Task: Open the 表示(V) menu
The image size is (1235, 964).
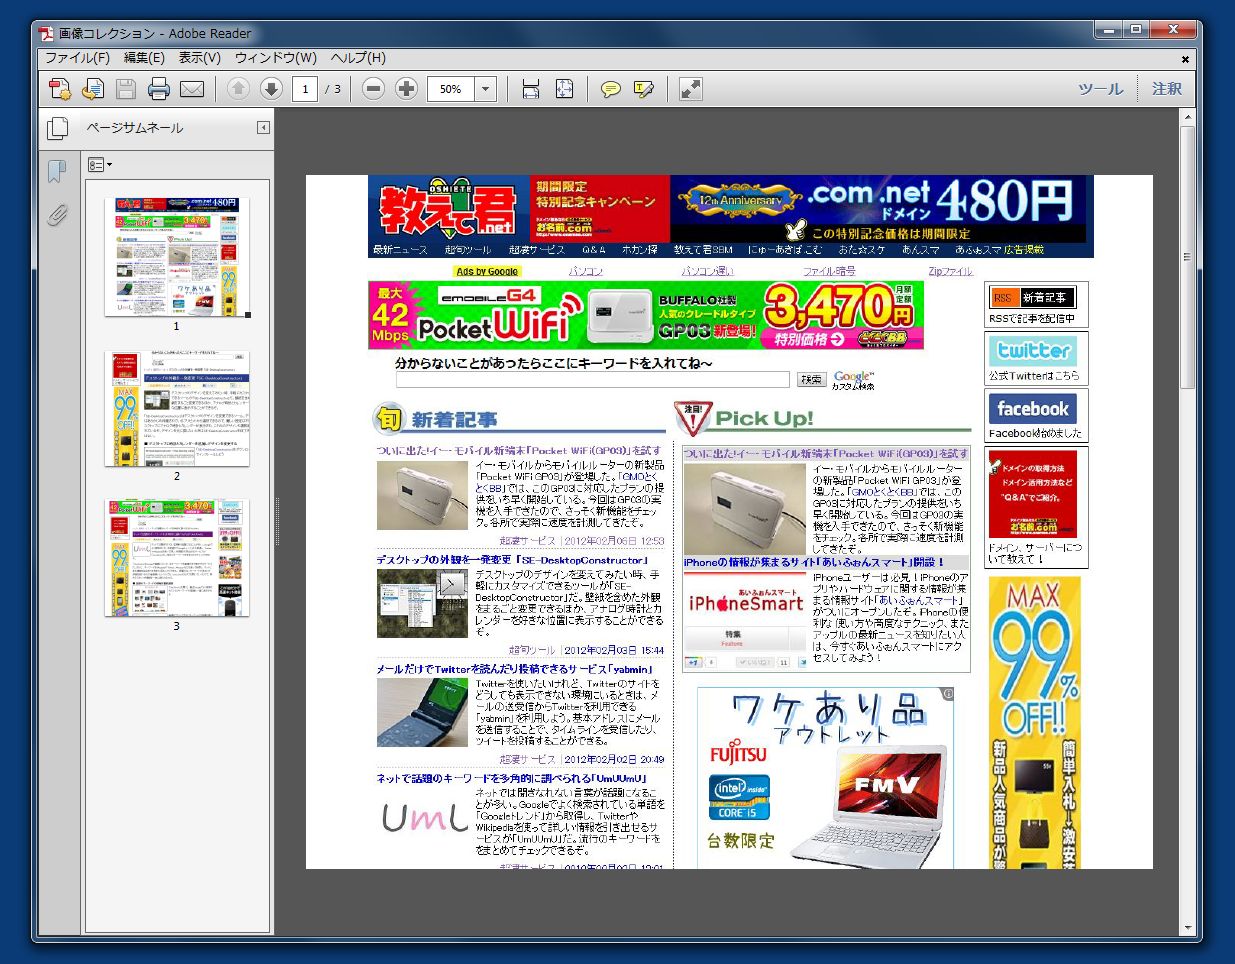Action: (200, 58)
